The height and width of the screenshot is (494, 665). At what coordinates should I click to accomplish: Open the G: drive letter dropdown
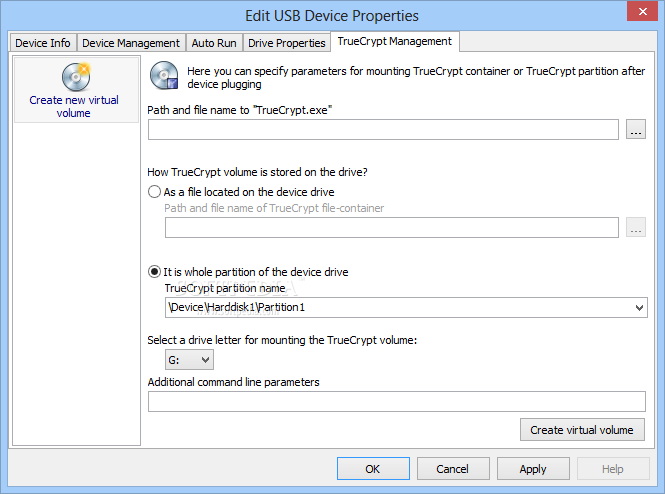189,360
